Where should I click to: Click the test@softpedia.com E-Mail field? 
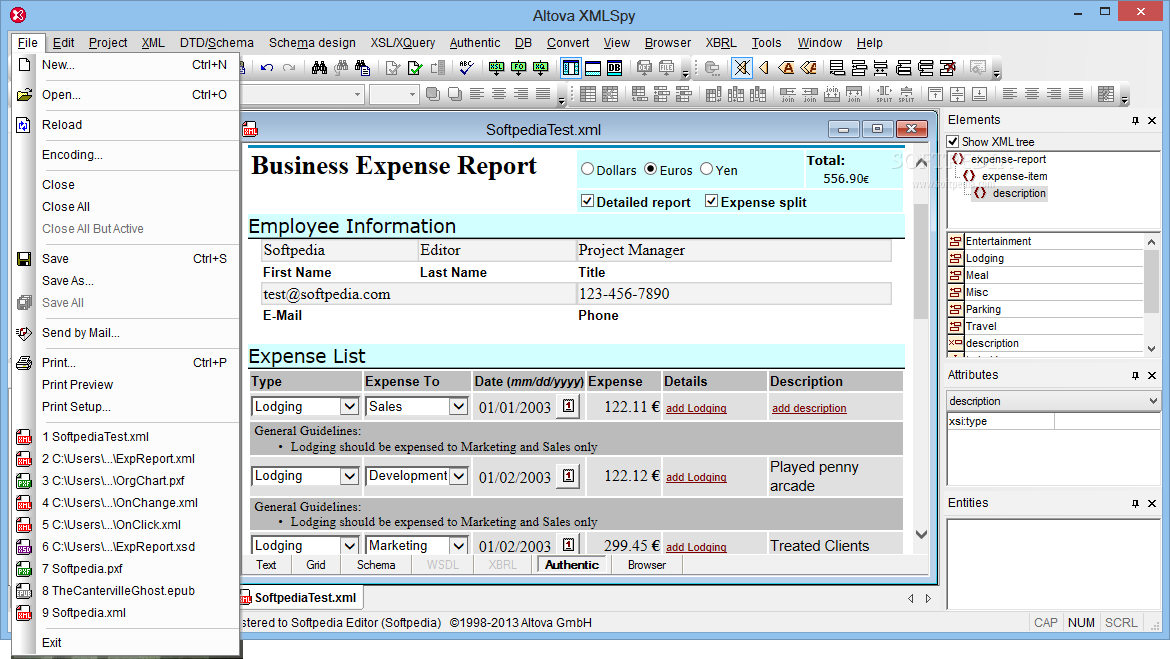(419, 294)
